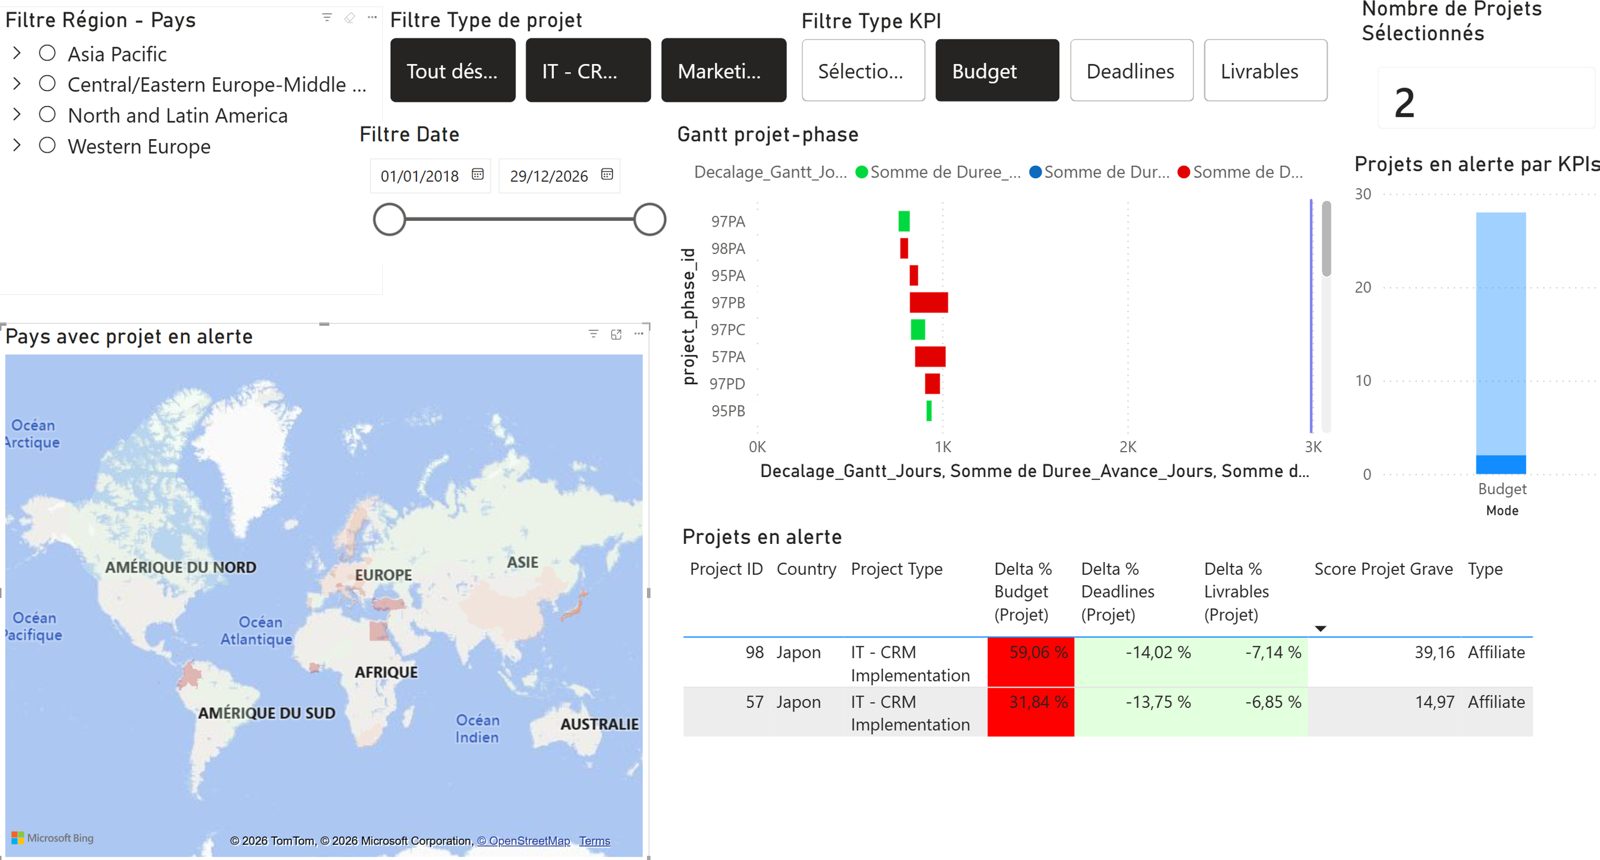
Task: Sort table by Project ID column
Action: click(x=726, y=569)
